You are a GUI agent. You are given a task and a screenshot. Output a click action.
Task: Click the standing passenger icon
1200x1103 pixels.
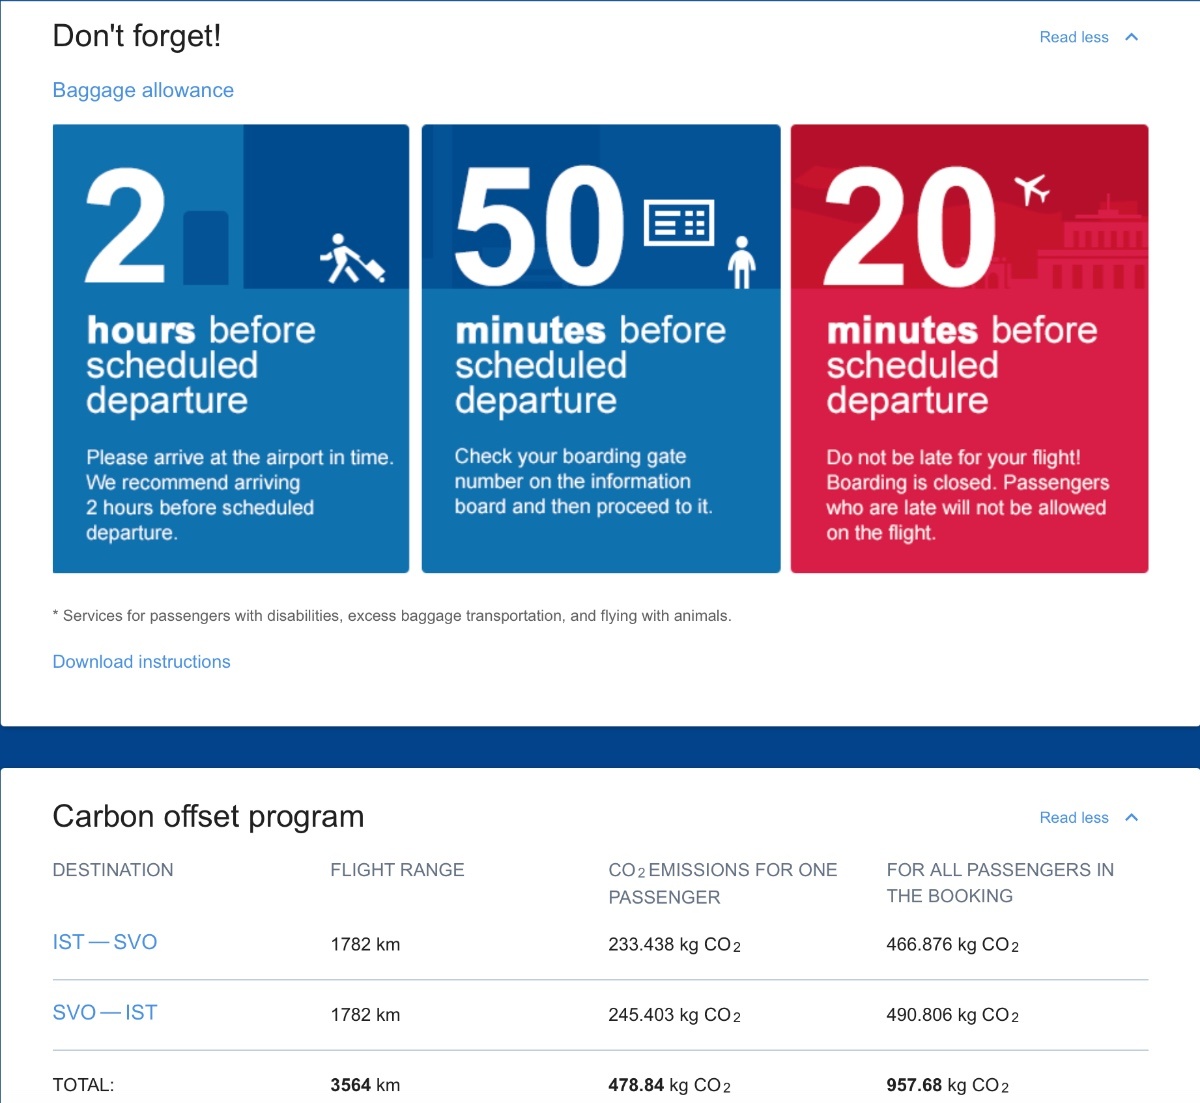coord(741,262)
